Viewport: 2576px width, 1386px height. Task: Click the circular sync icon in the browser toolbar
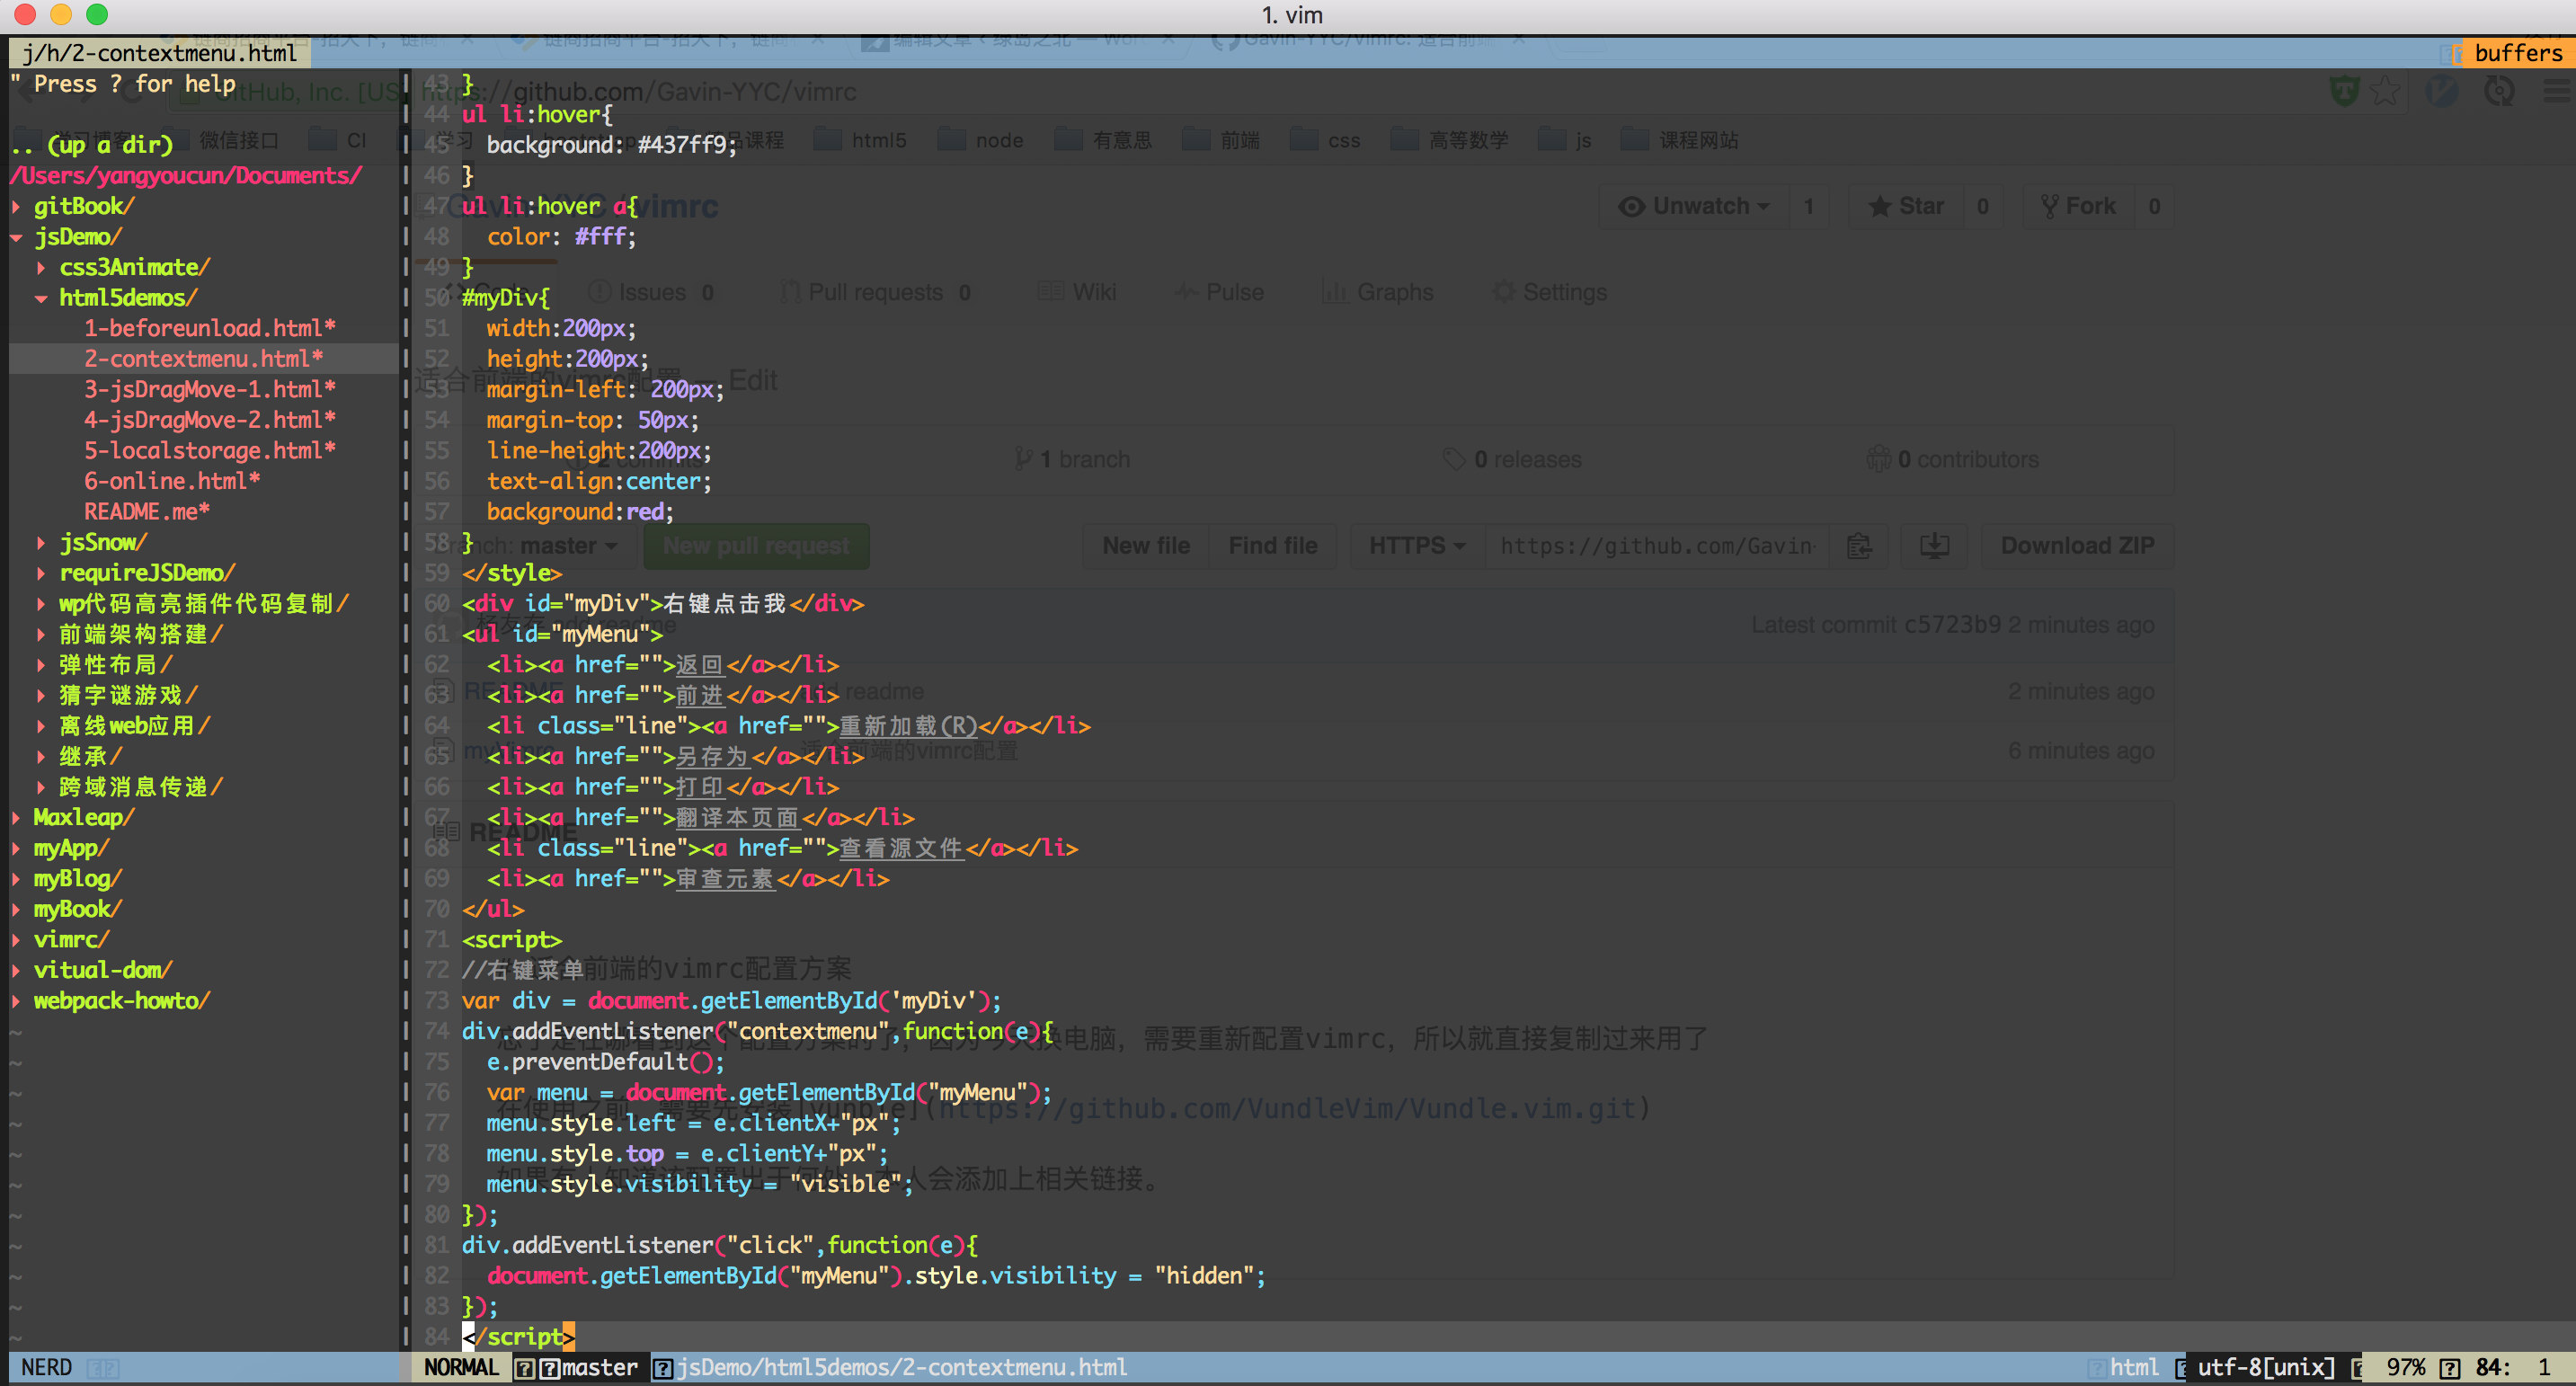[2499, 90]
